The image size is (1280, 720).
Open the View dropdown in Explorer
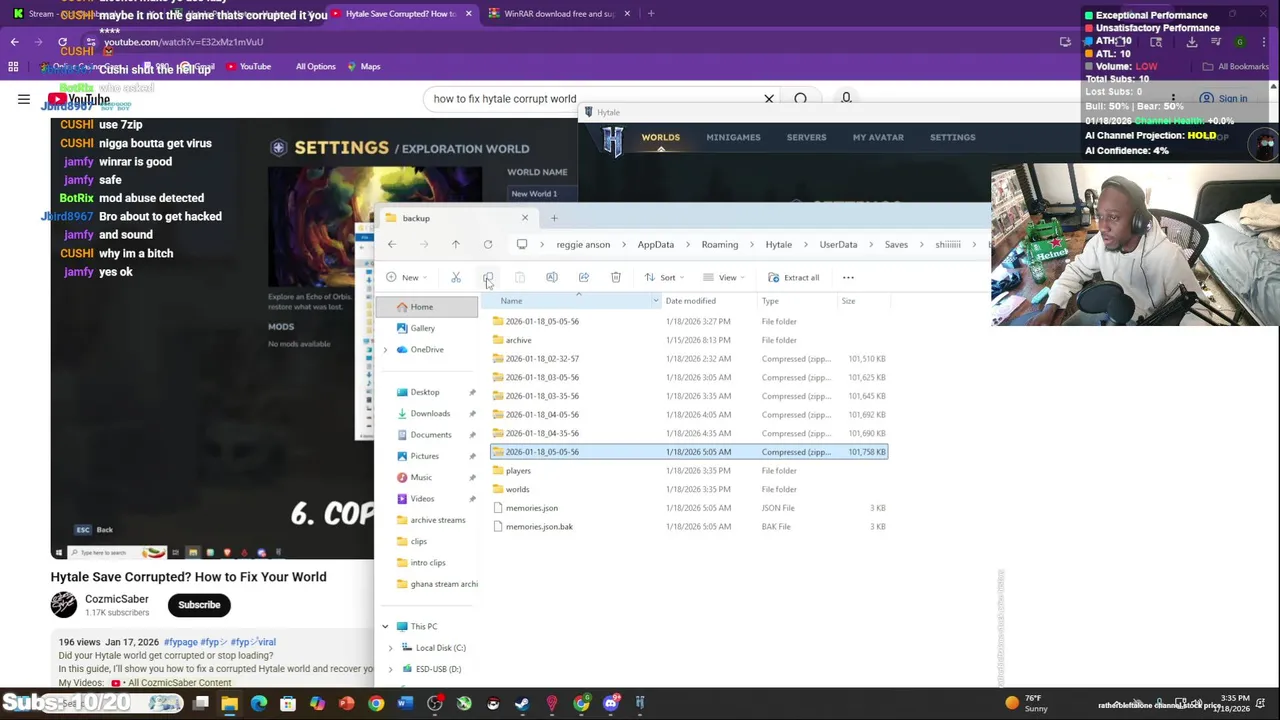[x=724, y=277]
